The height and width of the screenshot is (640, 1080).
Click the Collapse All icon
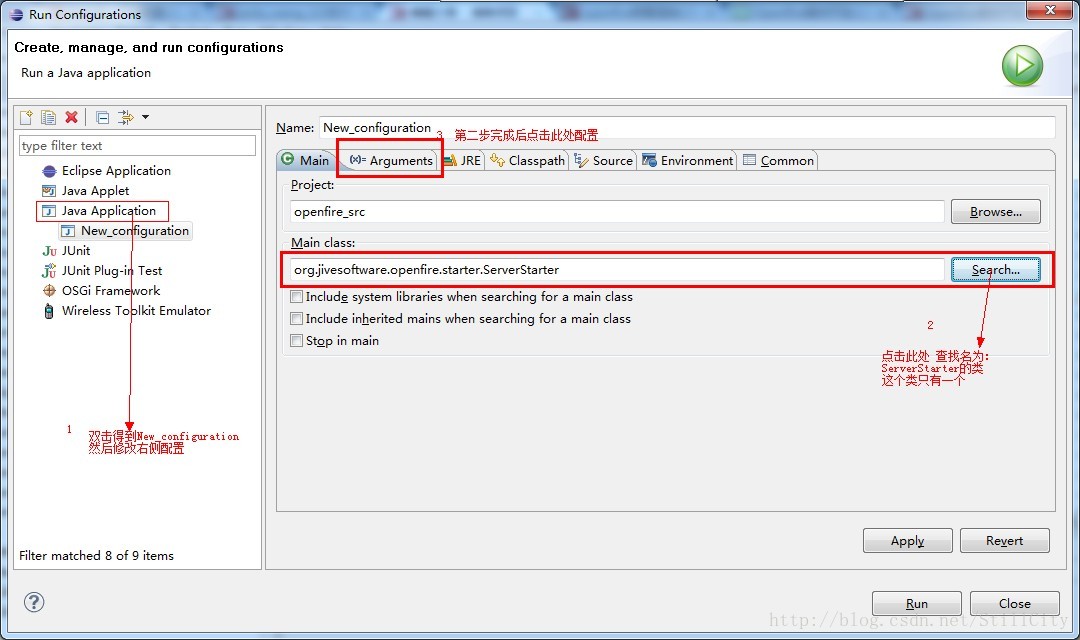[102, 118]
